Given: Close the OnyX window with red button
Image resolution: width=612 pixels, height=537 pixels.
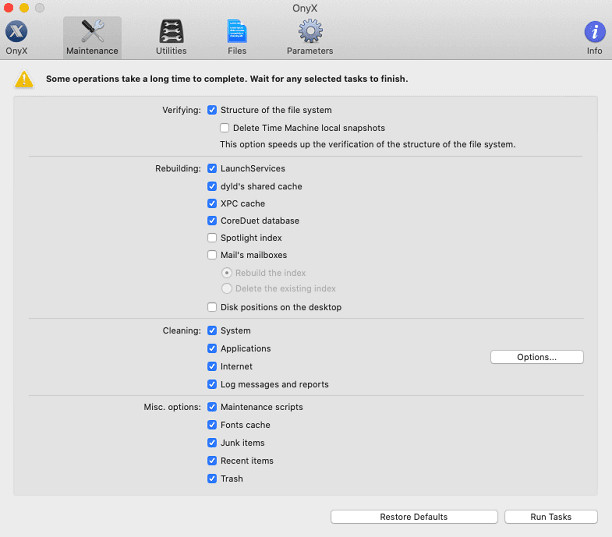Looking at the screenshot, I should pos(9,8).
